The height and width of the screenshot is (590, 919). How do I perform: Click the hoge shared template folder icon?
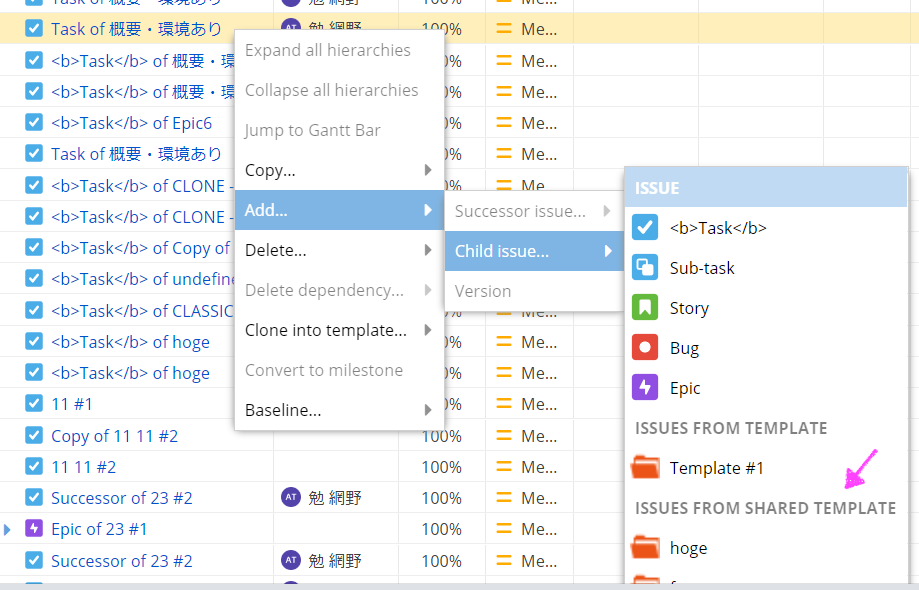click(x=646, y=548)
